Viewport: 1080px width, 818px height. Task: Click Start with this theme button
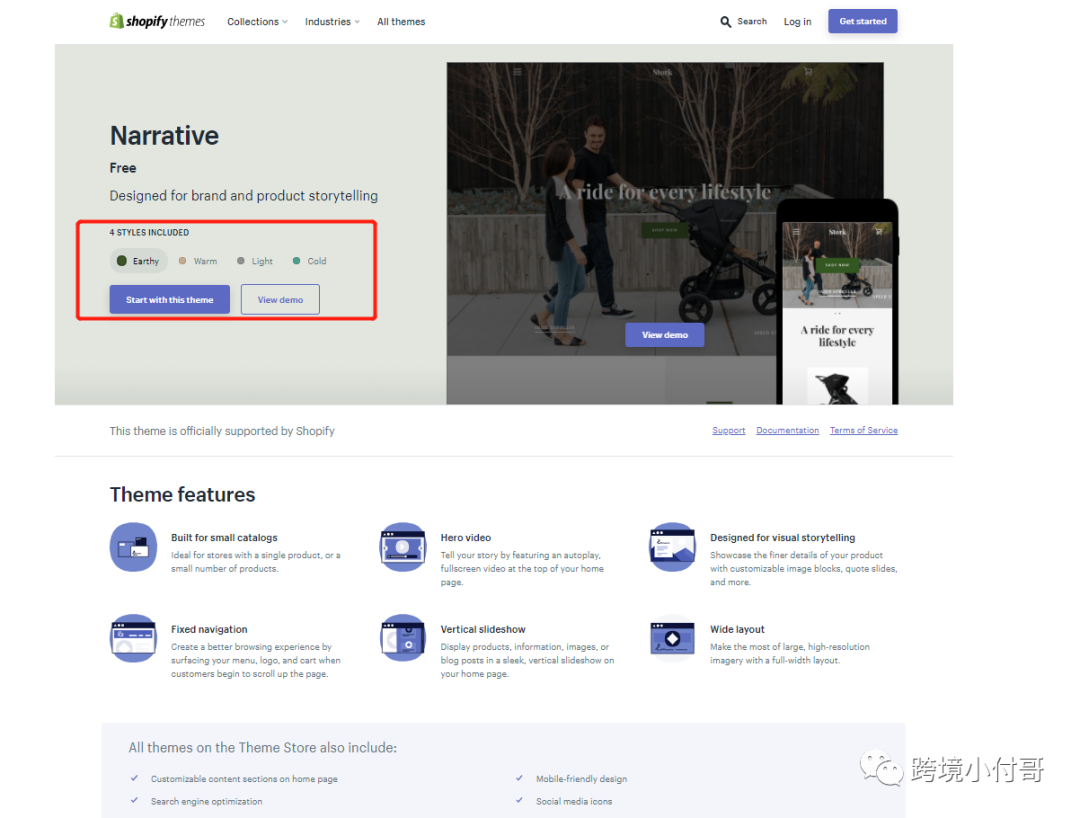[169, 300]
